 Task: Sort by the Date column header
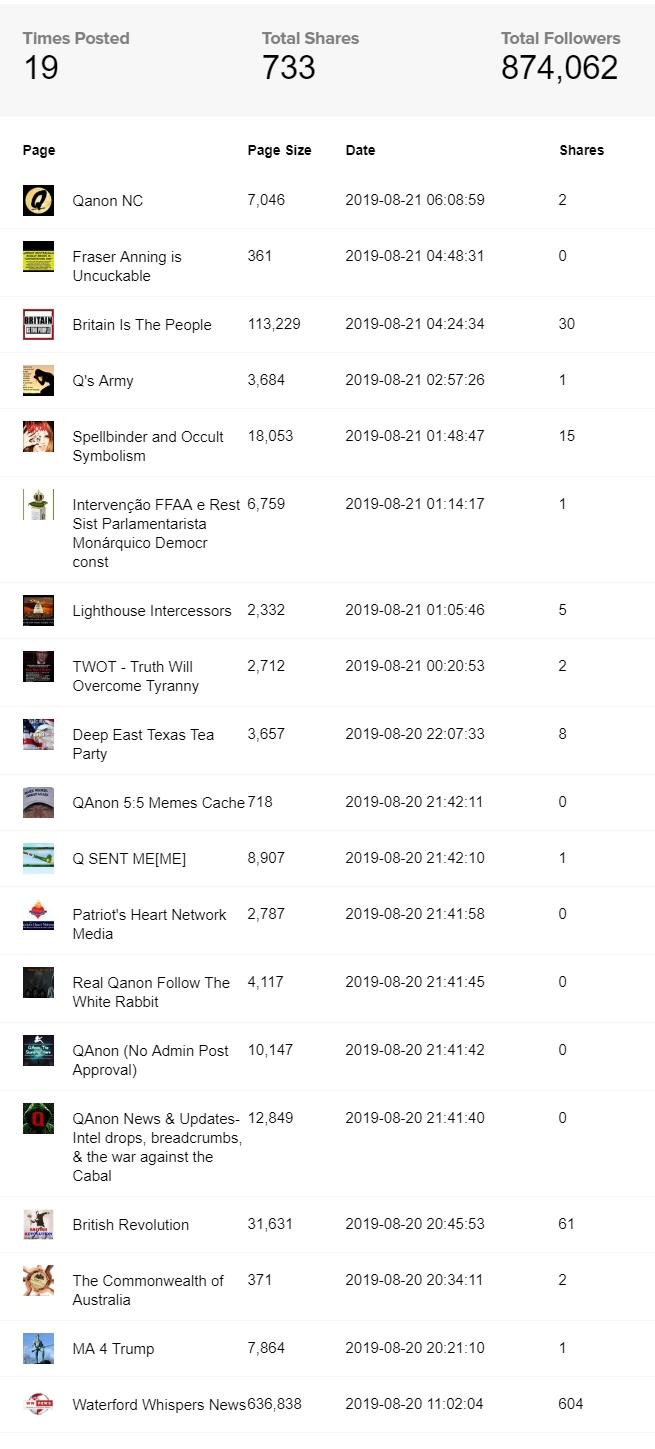point(360,150)
